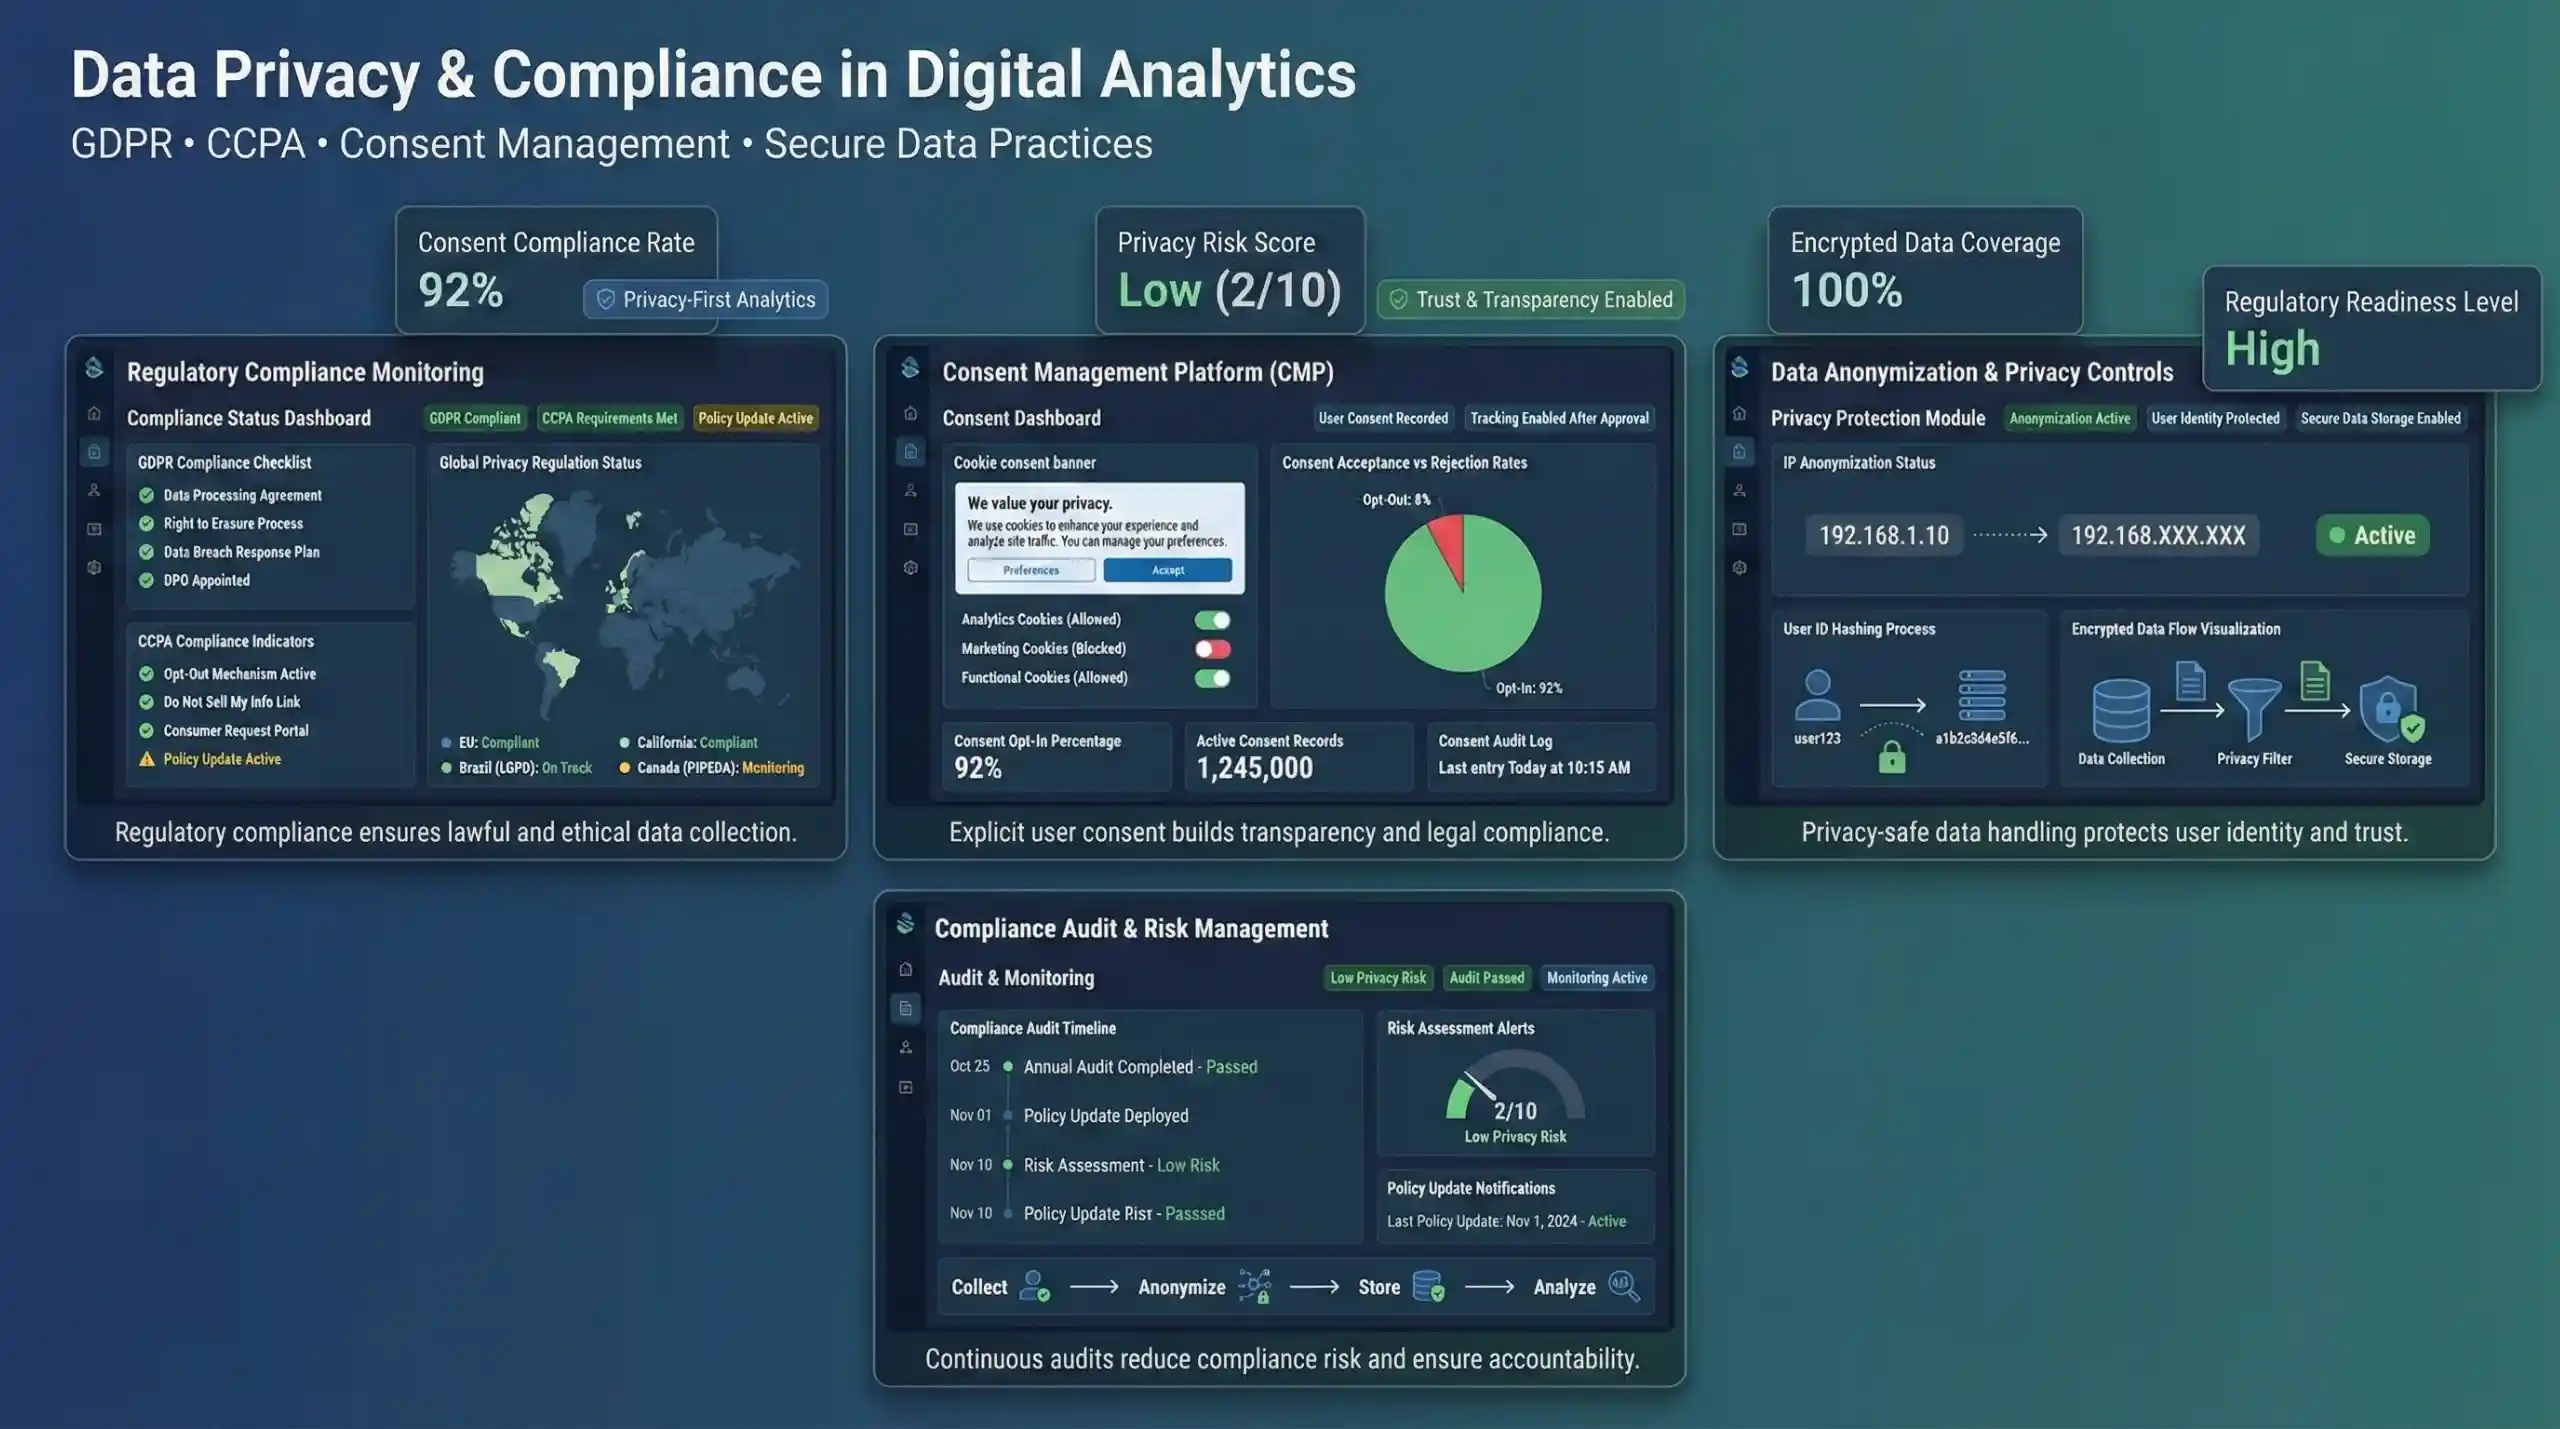
Task: Open user profile icon in Consent Management sidebar
Action: [x=910, y=490]
